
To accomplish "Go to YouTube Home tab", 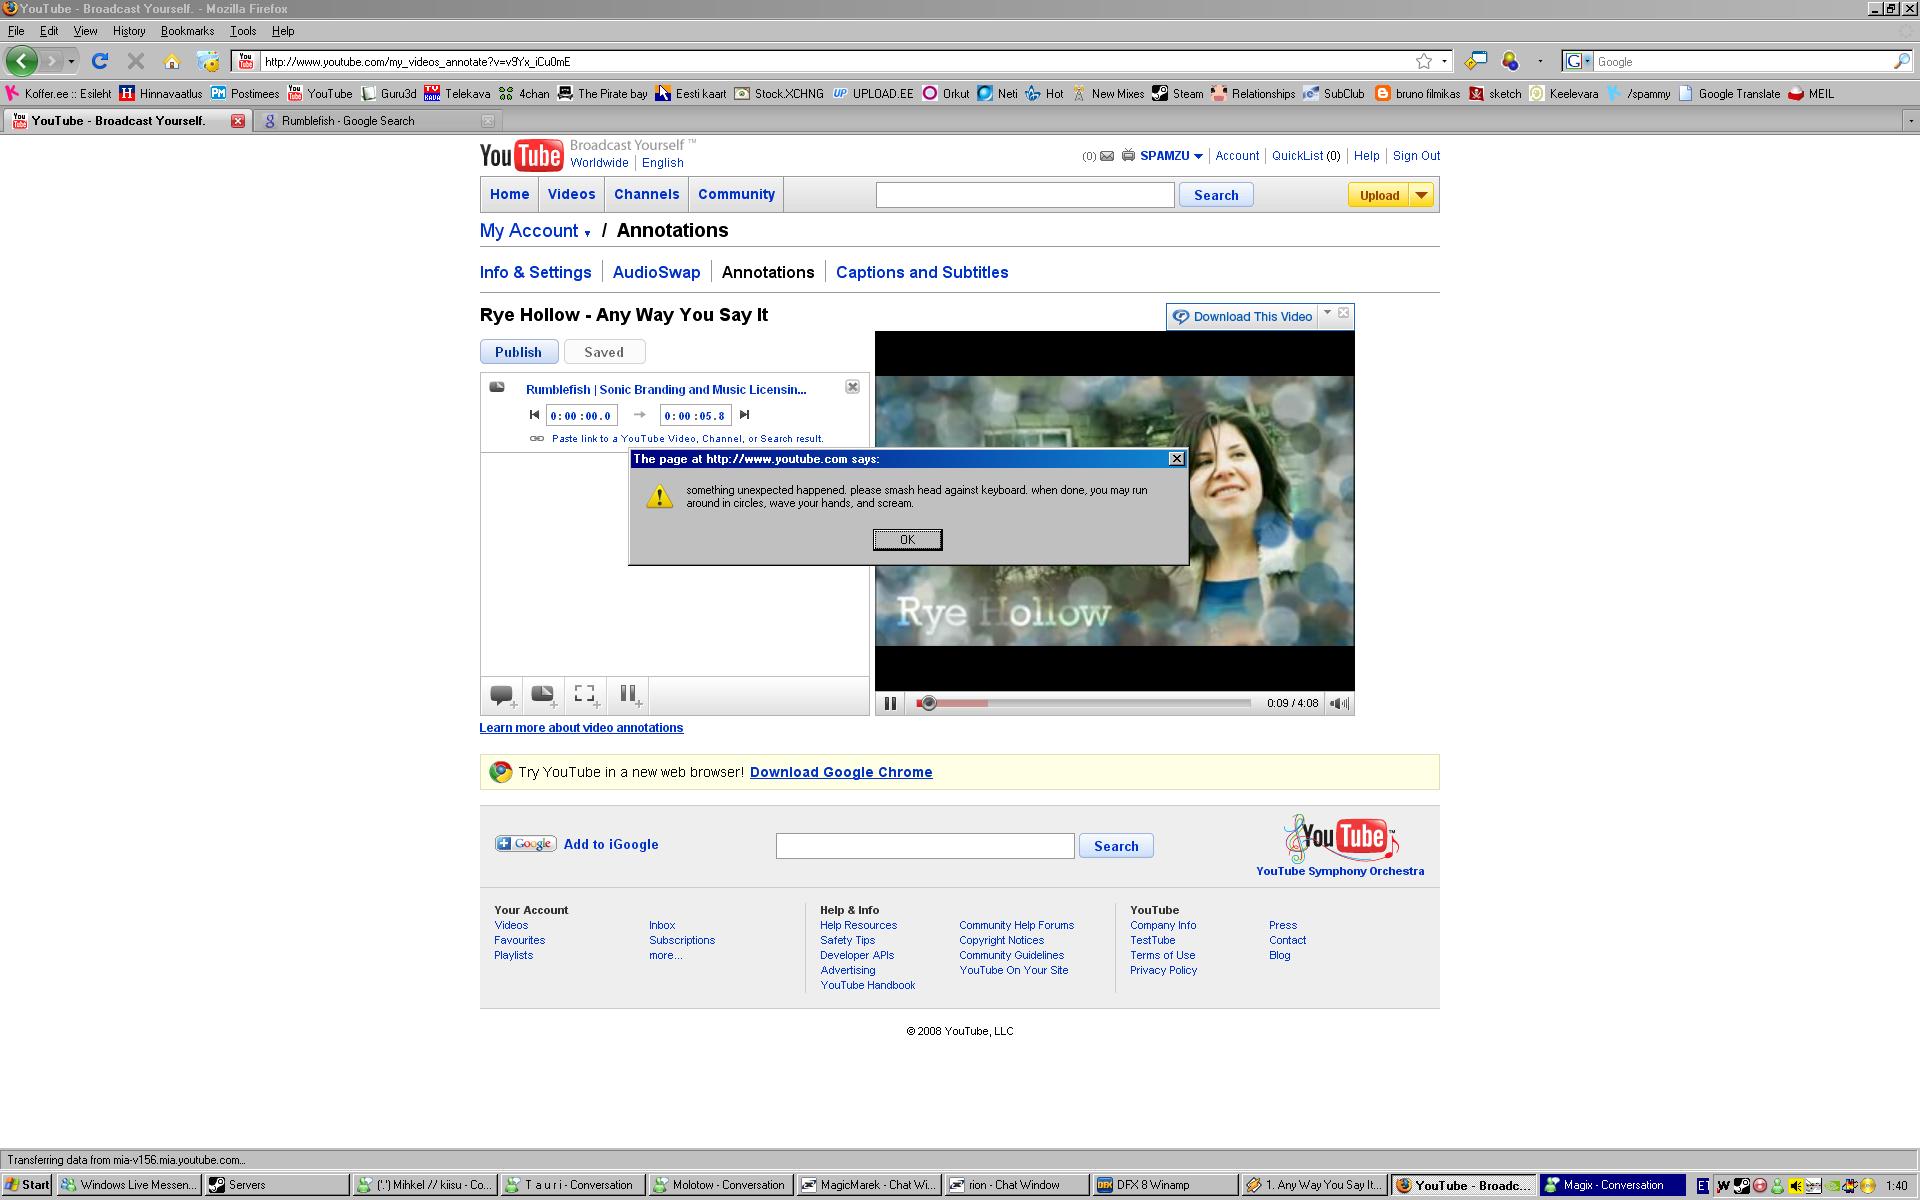I will click(x=509, y=194).
